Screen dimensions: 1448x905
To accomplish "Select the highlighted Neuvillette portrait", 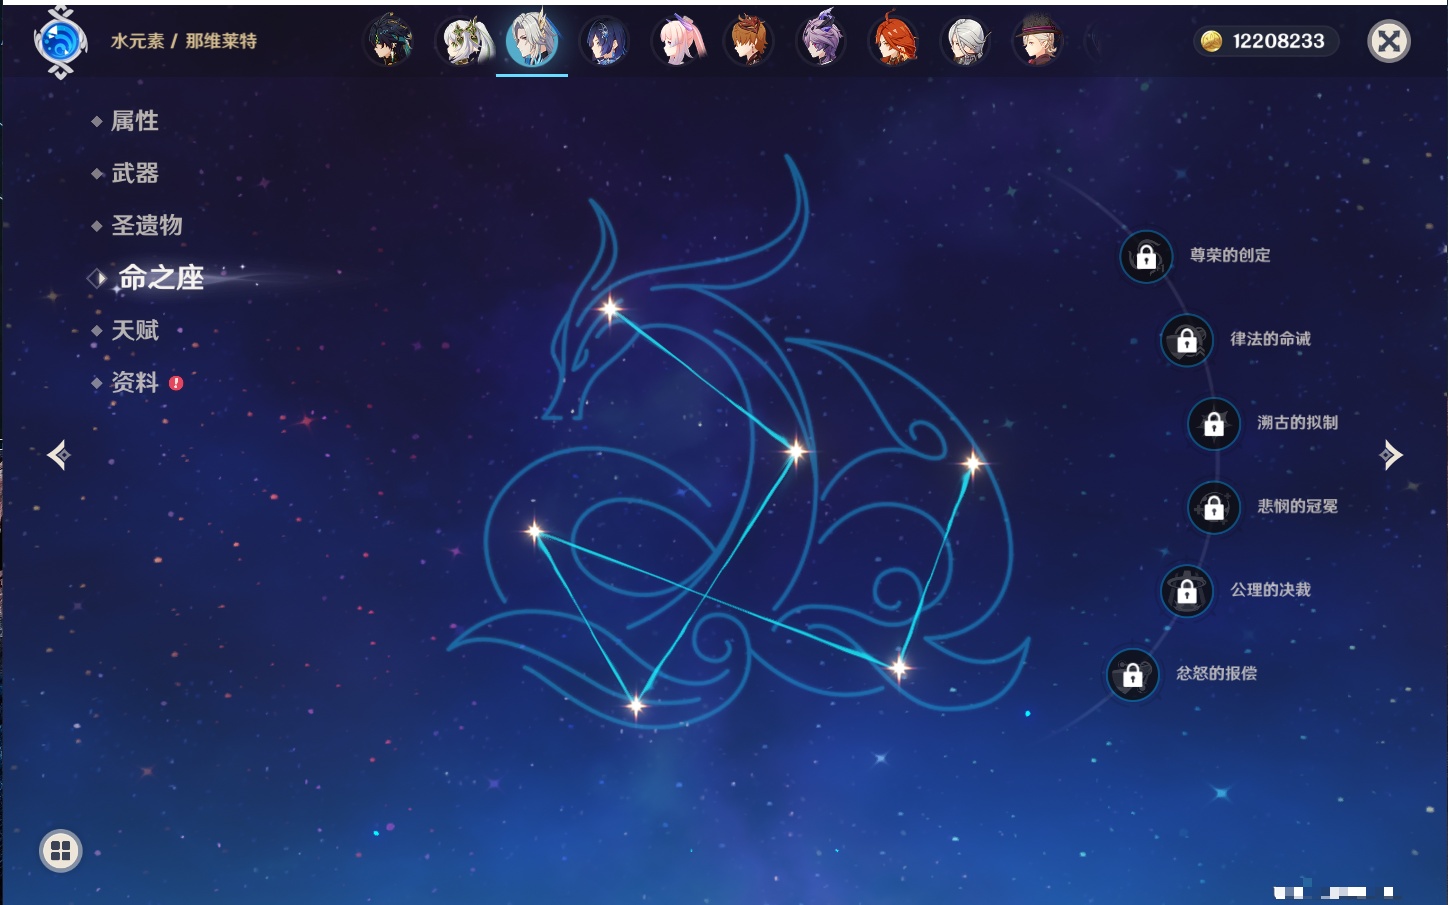I will point(532,40).
